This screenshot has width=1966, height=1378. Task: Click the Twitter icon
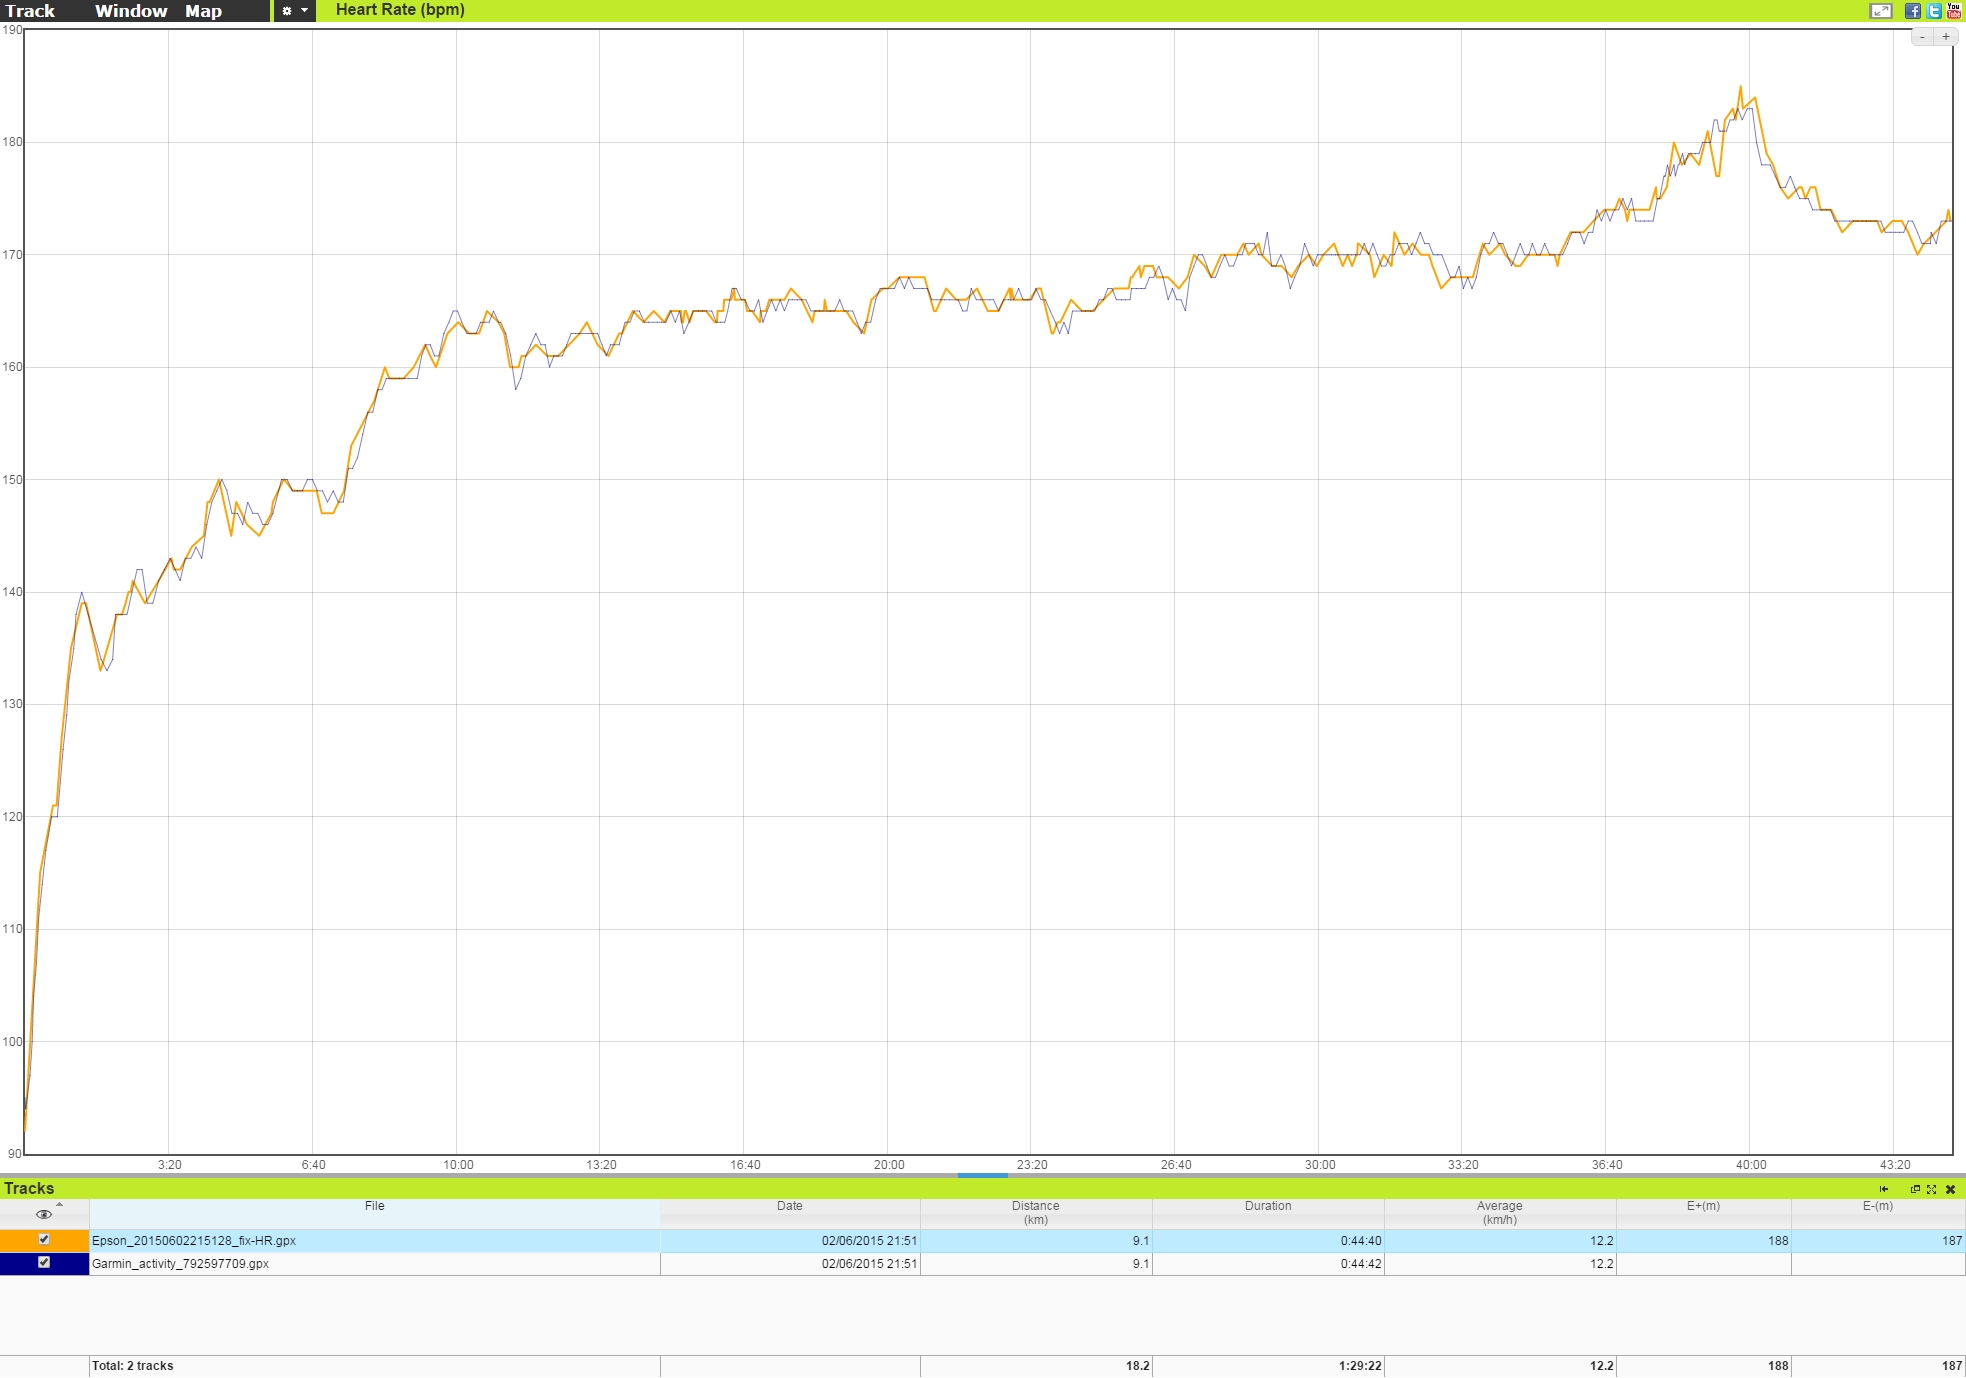pyautogui.click(x=1934, y=11)
